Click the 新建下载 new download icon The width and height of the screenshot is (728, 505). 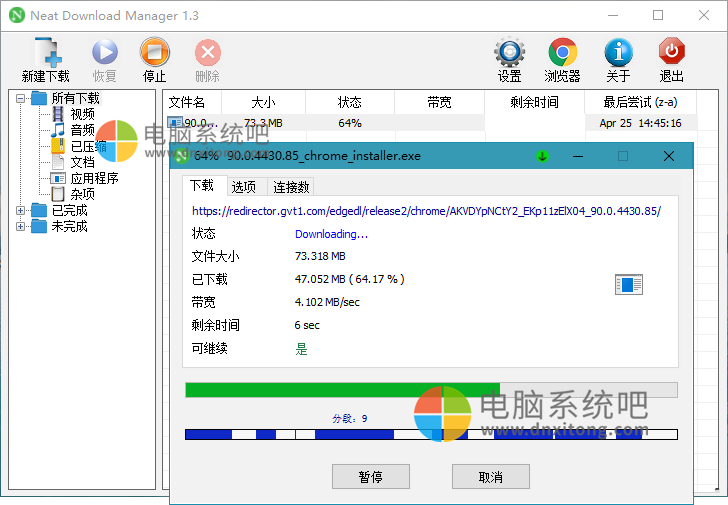pyautogui.click(x=47, y=52)
